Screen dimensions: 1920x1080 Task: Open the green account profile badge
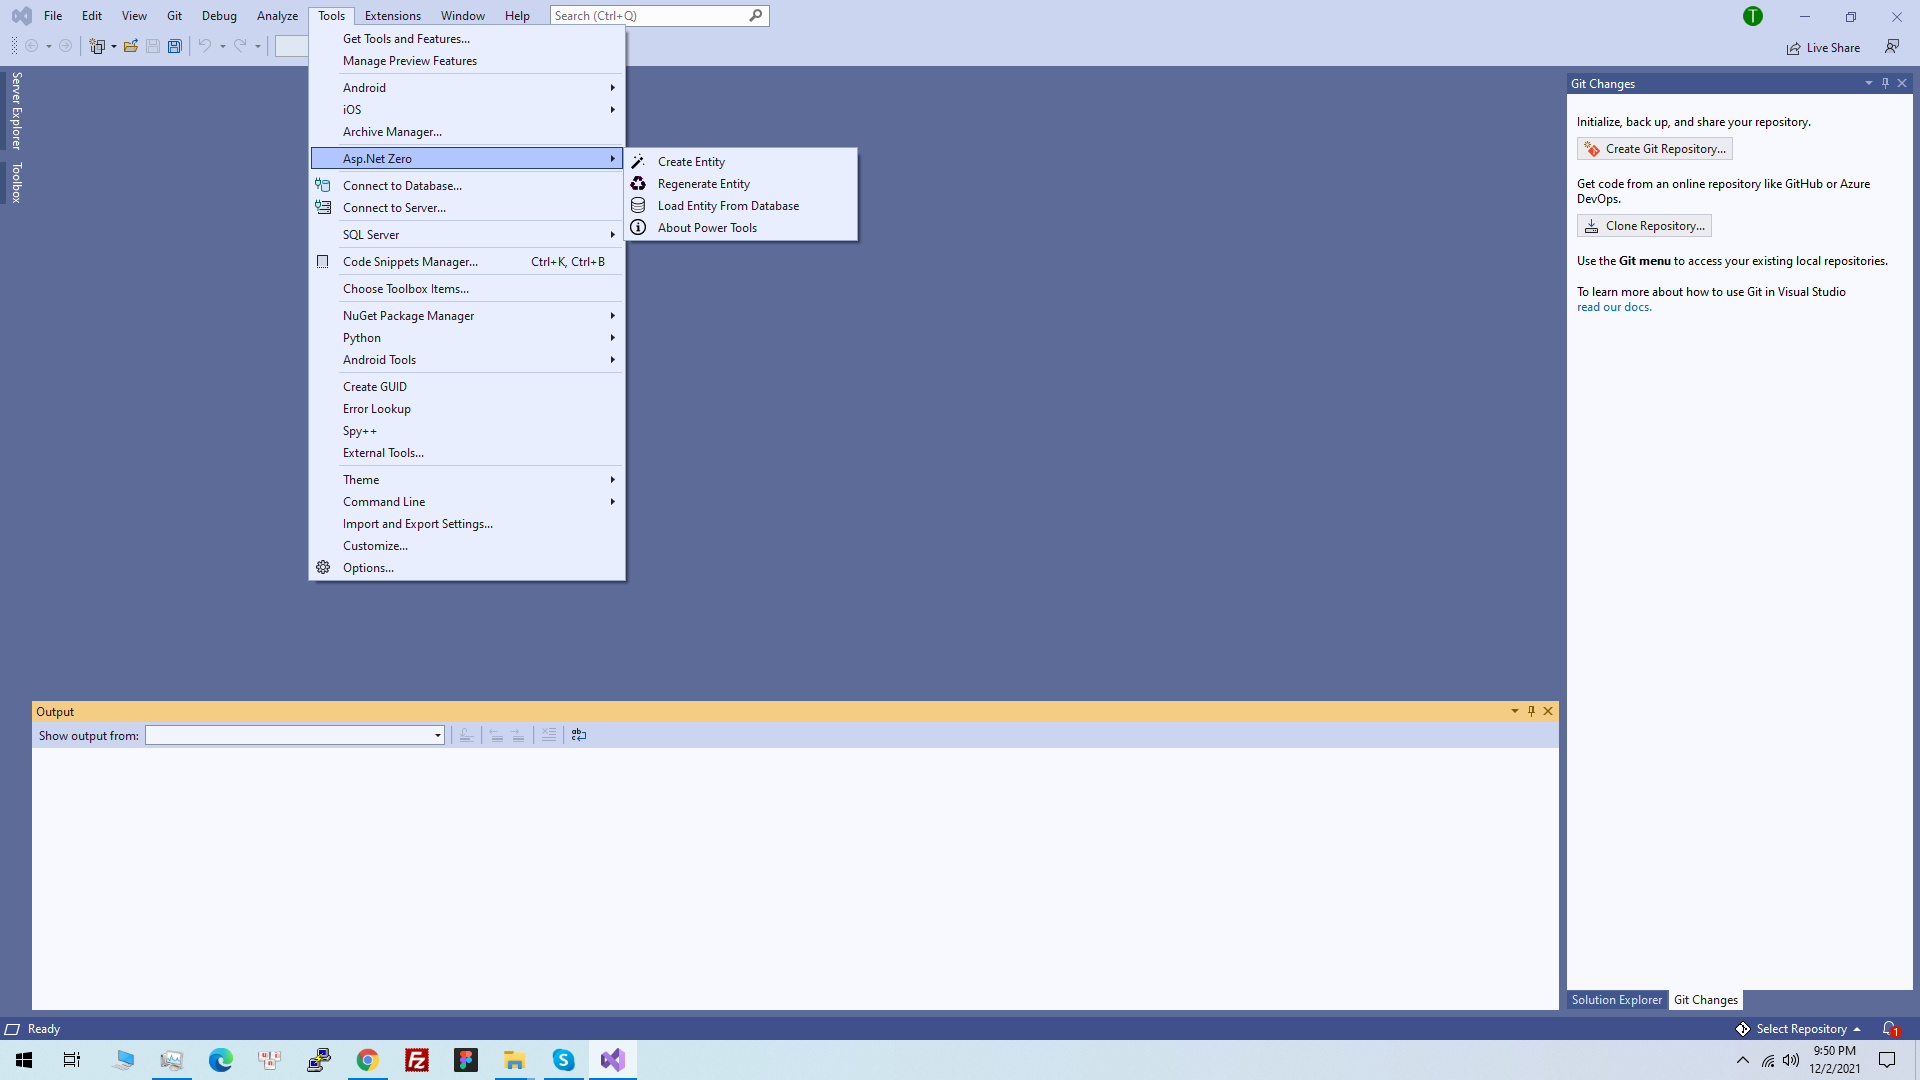point(1752,16)
